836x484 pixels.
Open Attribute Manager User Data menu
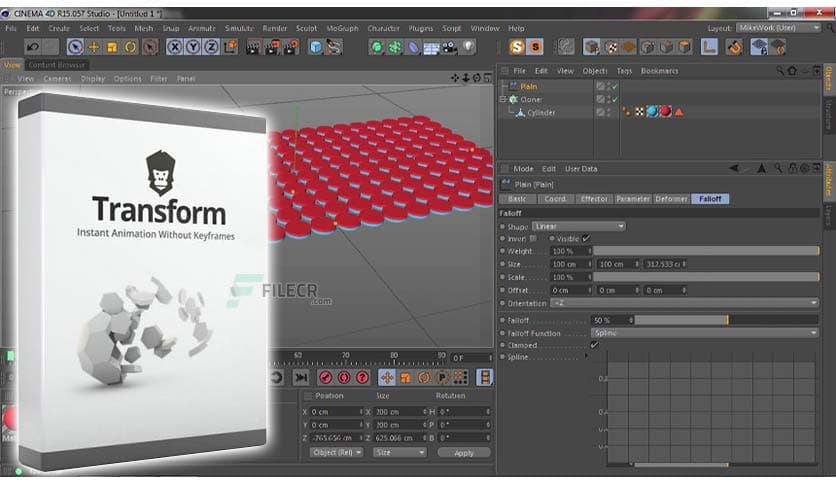[581, 169]
